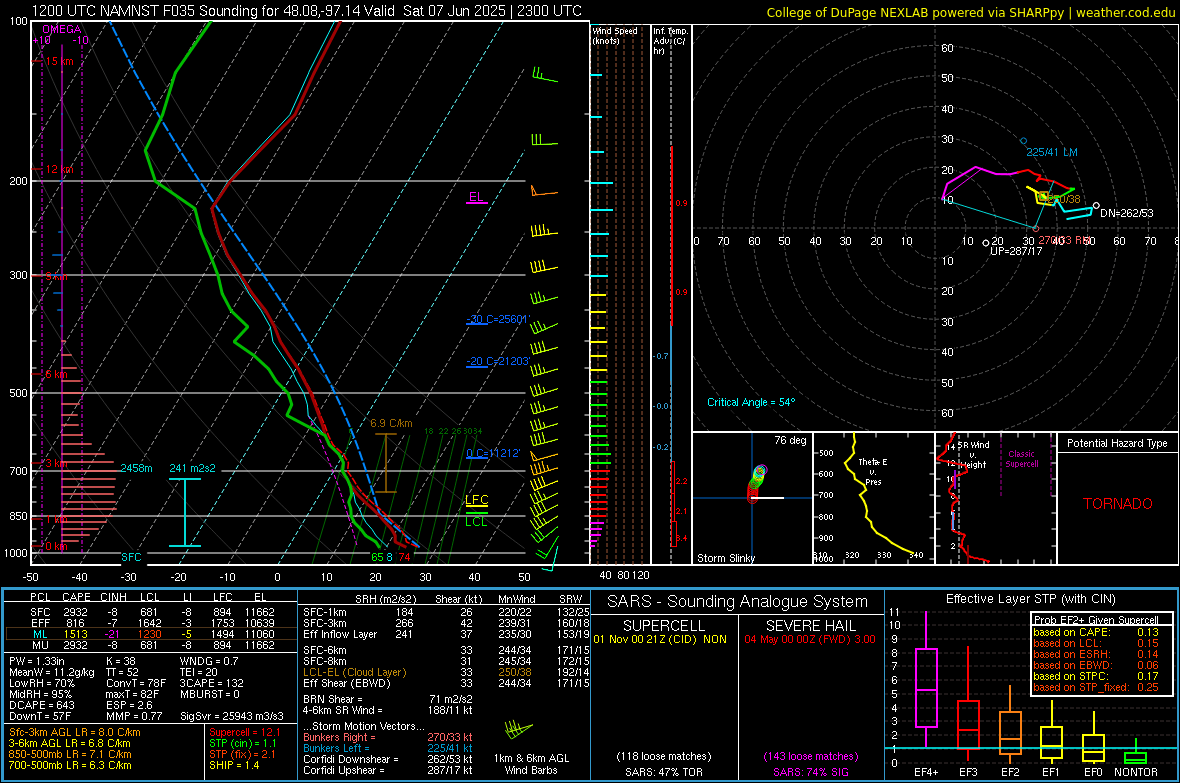This screenshot has height=783, width=1180.
Task: Click the 15 km height marker
Action: (x=60, y=61)
